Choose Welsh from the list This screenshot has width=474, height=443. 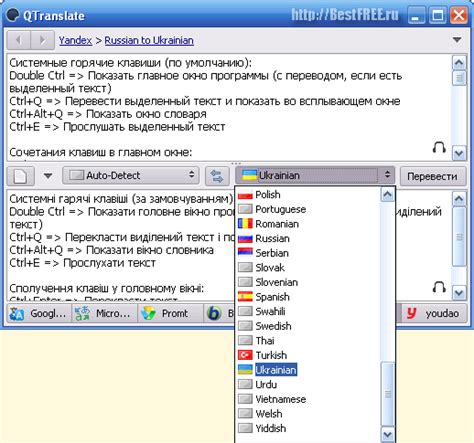click(308, 414)
